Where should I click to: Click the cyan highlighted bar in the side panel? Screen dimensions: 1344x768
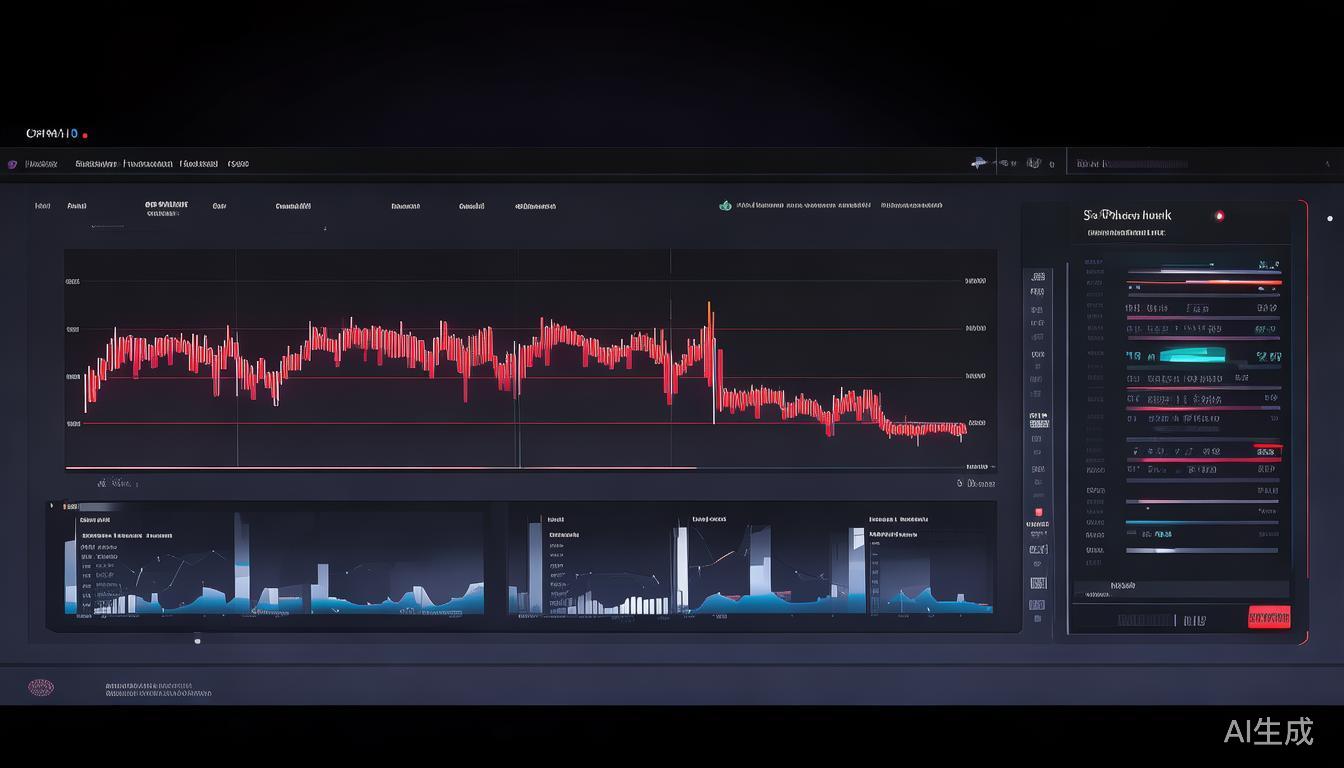tap(1193, 353)
